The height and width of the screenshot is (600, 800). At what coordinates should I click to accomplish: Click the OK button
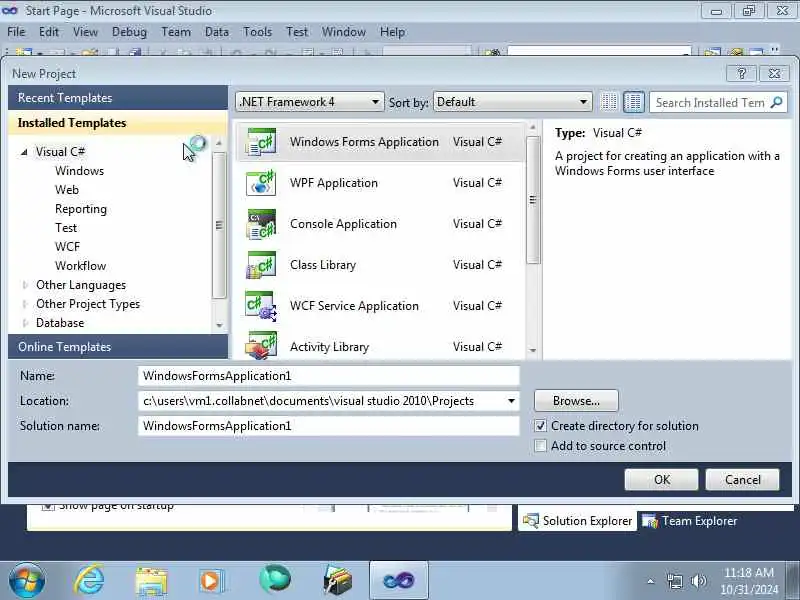pyautogui.click(x=661, y=480)
